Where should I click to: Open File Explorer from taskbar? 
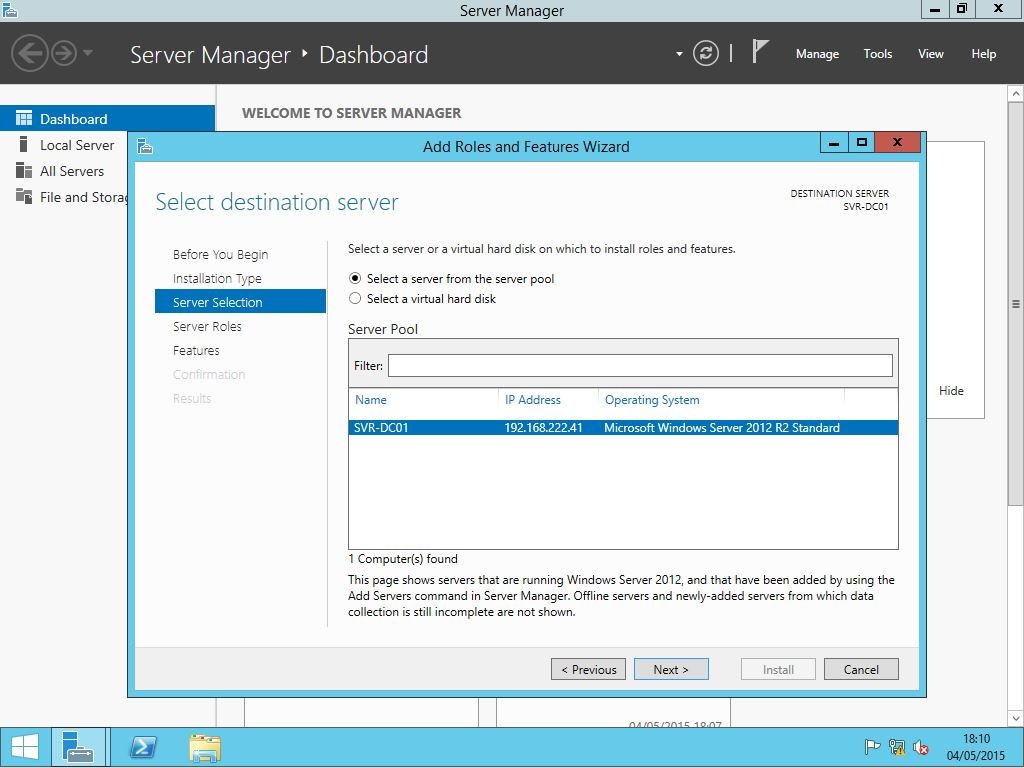[x=205, y=747]
